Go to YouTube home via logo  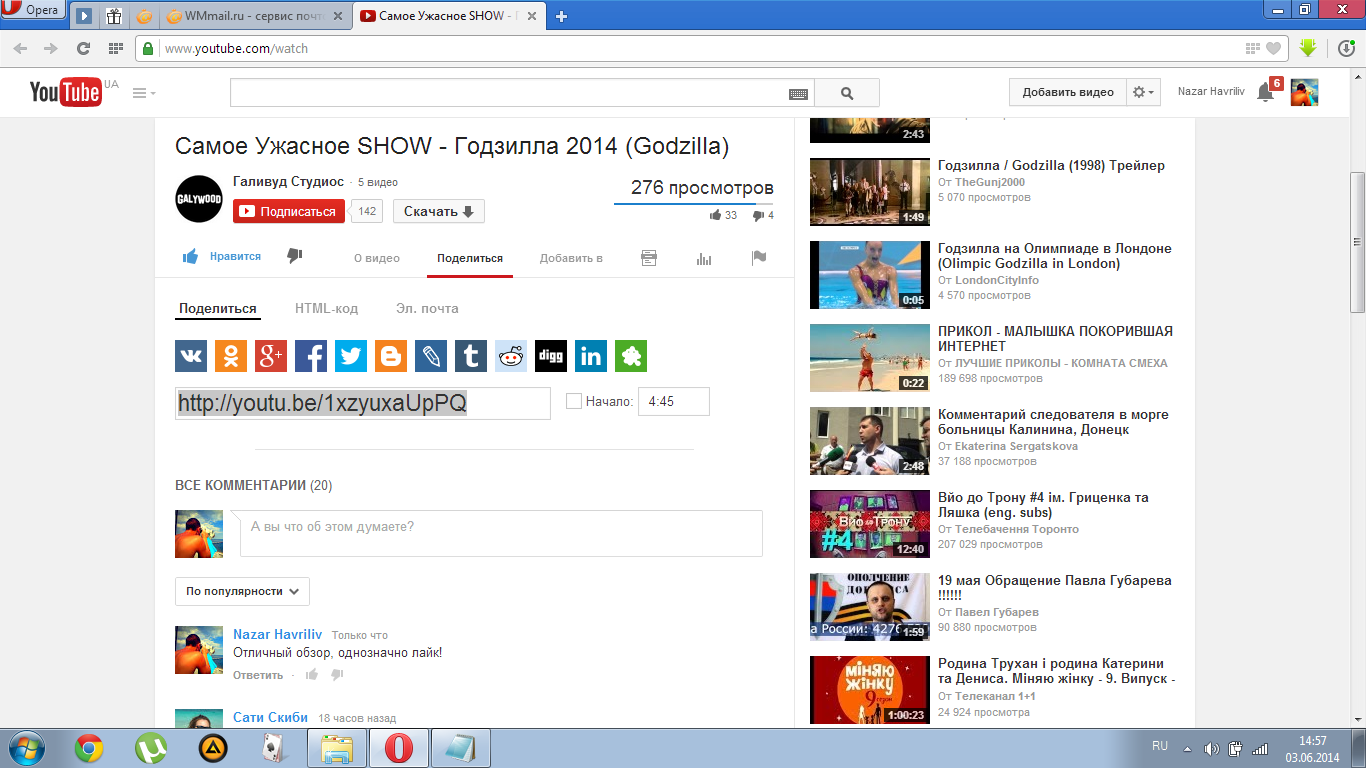[66, 92]
